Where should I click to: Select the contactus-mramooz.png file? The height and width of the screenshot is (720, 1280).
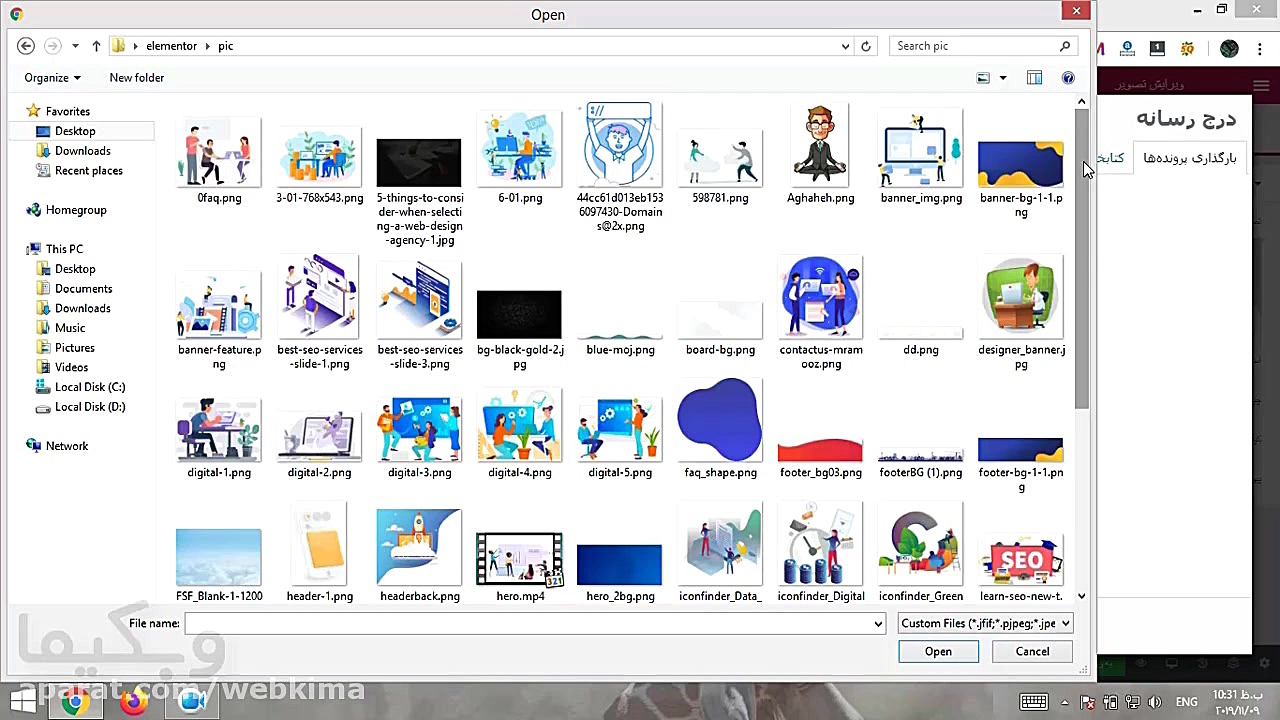[821, 312]
